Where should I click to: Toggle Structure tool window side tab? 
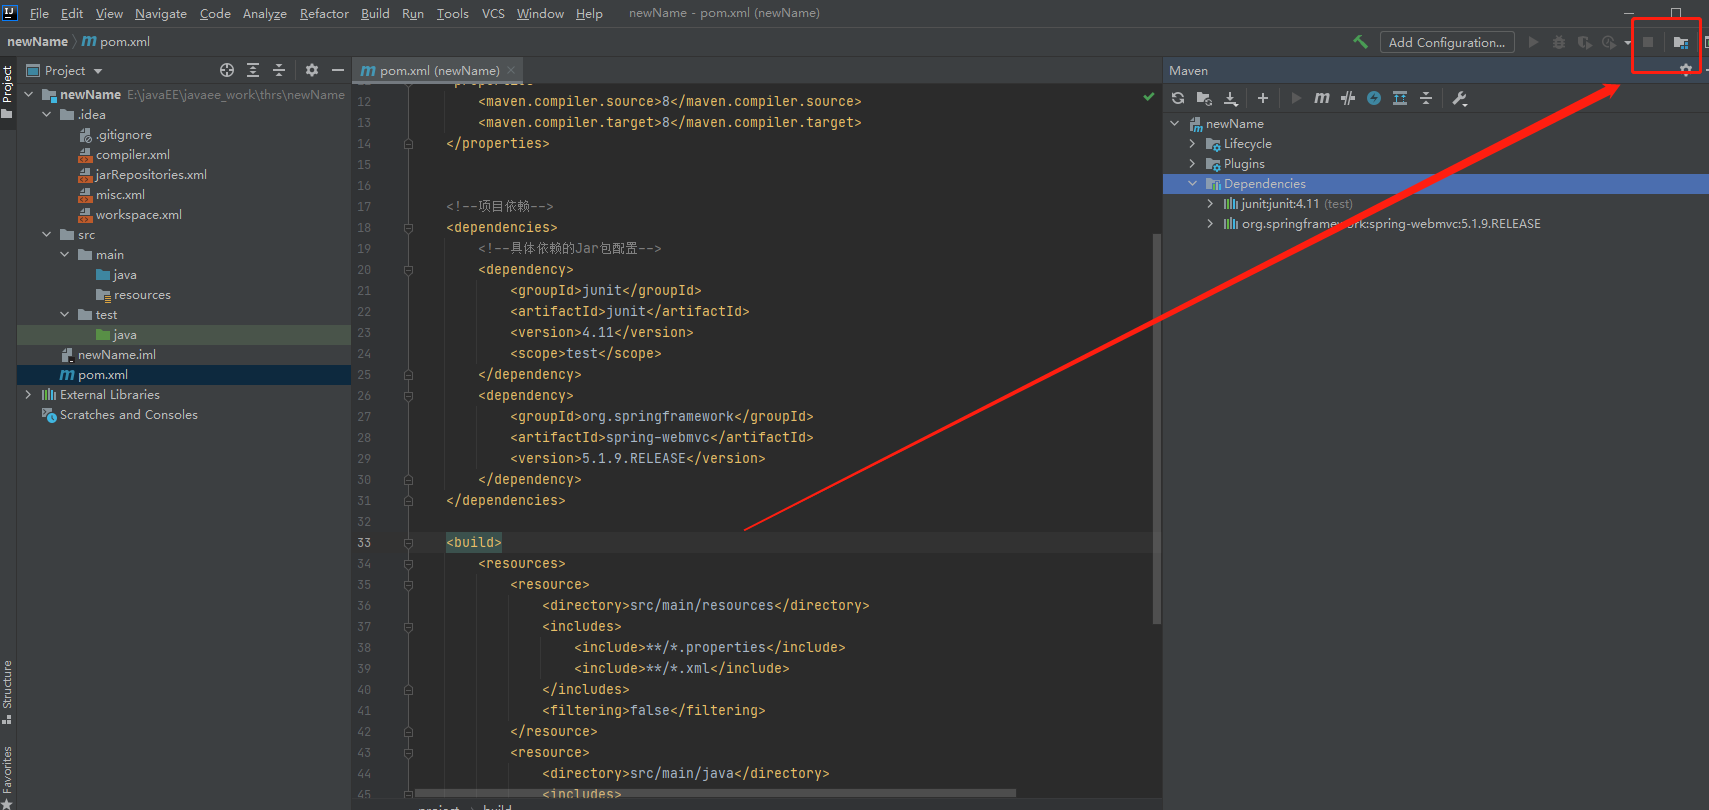7,692
